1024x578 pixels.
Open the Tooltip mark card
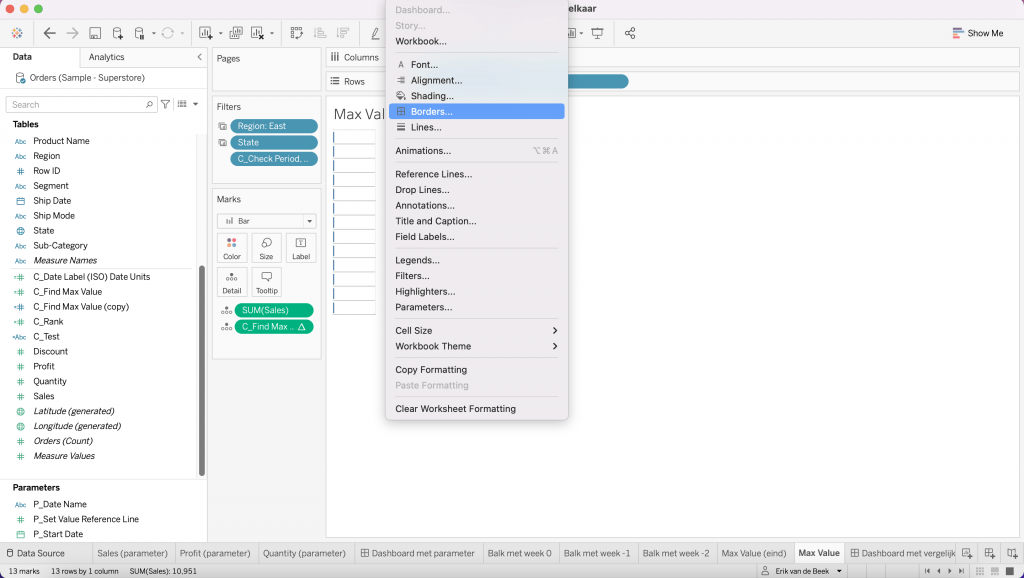[266, 282]
